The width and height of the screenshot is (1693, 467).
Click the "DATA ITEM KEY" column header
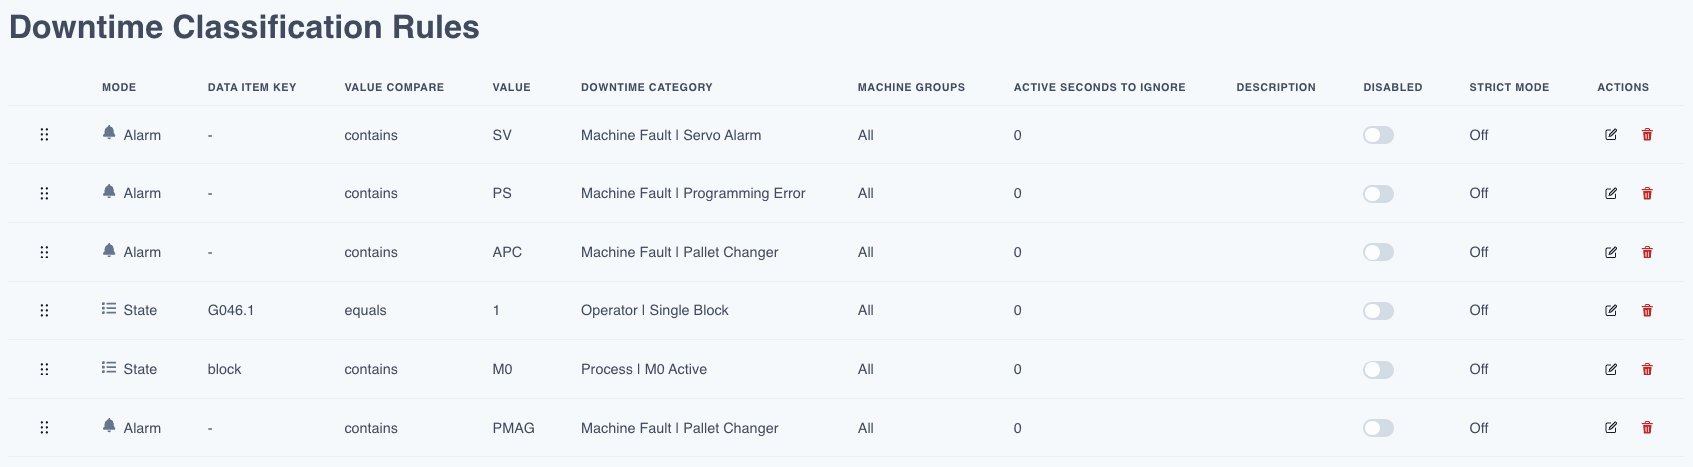[252, 87]
